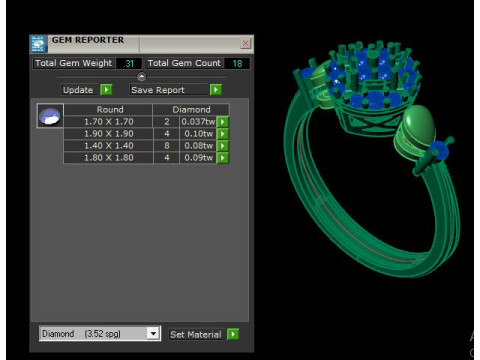480x360 pixels.
Task: Click the Total Gem Weight value .31
Action: point(129,63)
